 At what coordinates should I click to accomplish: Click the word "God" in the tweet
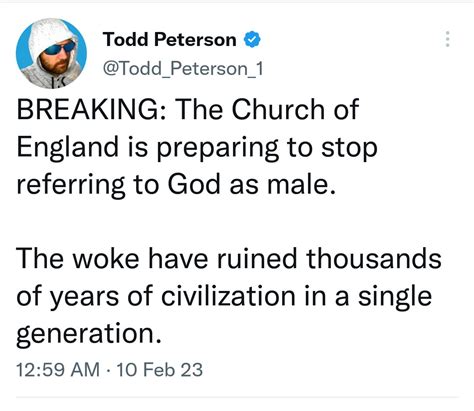click(x=194, y=184)
